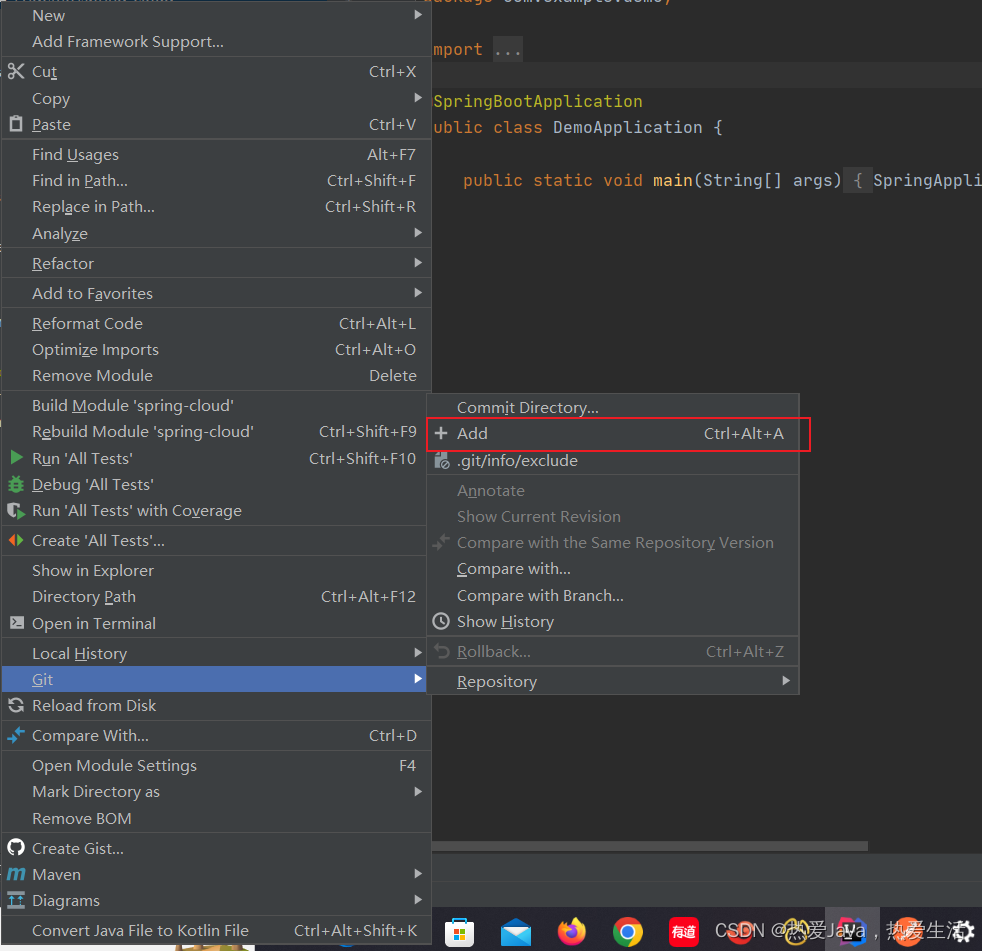Click the Reload from Disk refresh icon
Screen dimensions: 982x951
tap(16, 706)
